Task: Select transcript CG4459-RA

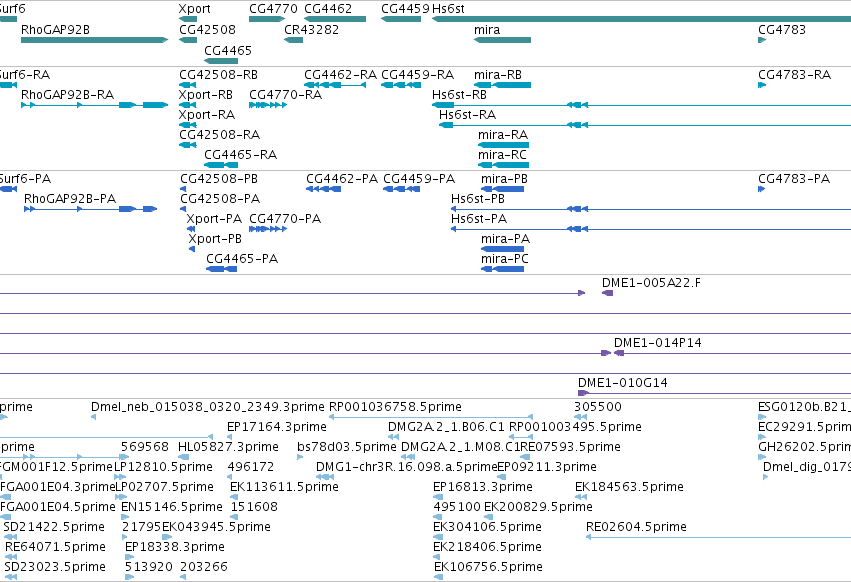Action: pos(401,85)
